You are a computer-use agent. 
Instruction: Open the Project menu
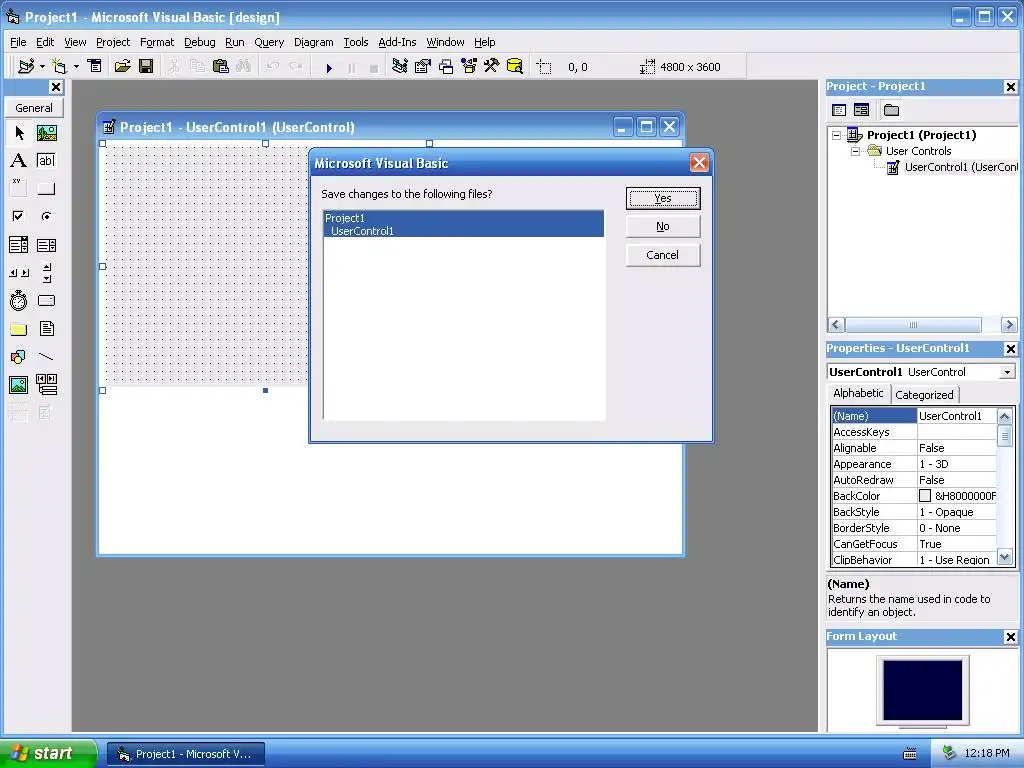coord(113,42)
